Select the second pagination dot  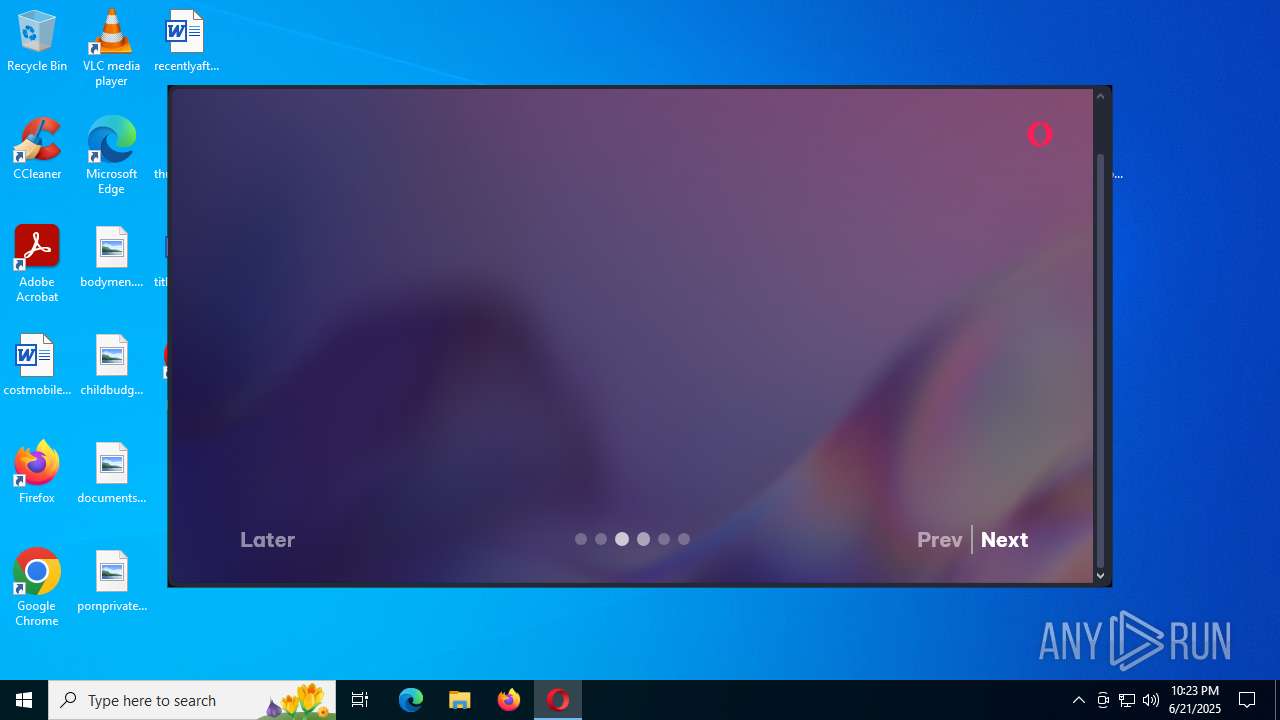601,539
